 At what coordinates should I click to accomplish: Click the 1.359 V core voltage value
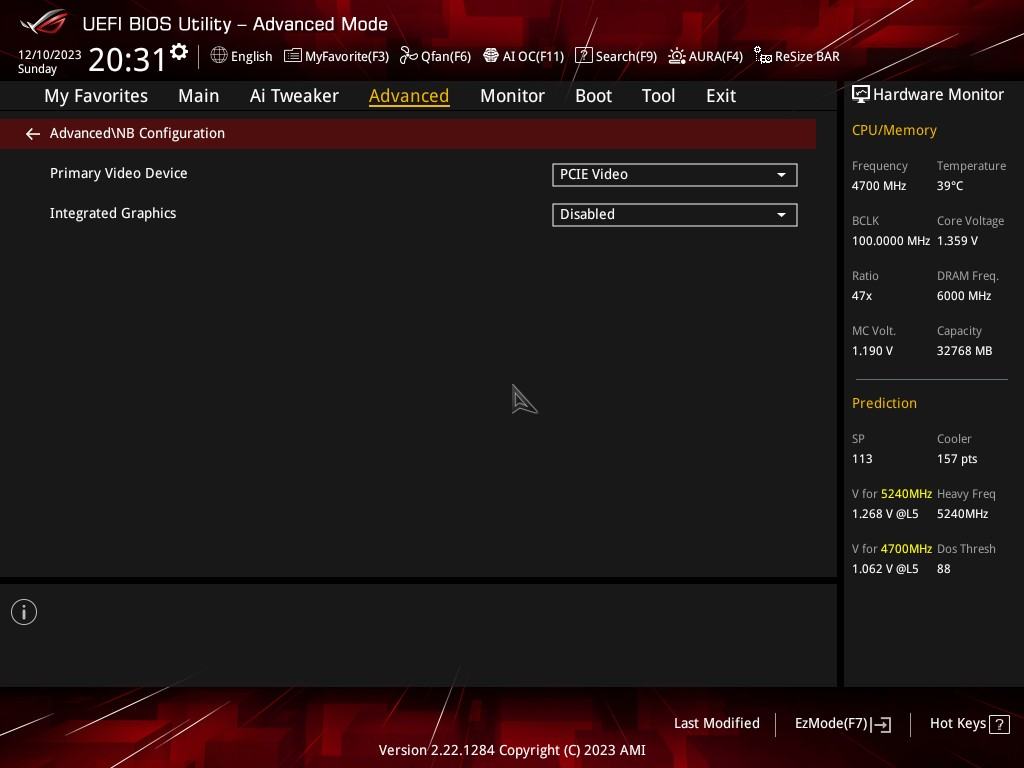pos(957,241)
